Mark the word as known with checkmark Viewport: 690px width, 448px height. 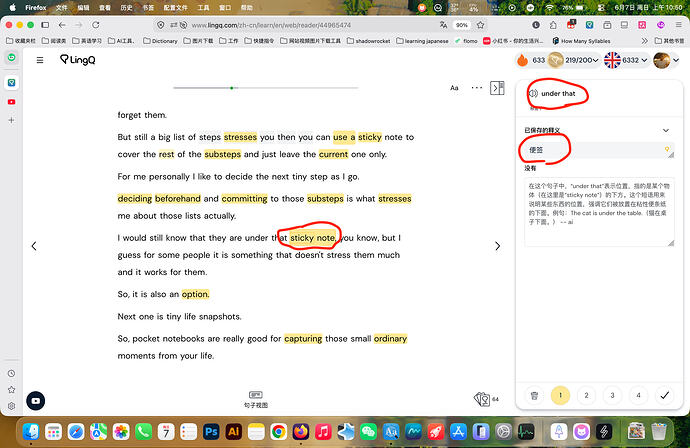[664, 395]
